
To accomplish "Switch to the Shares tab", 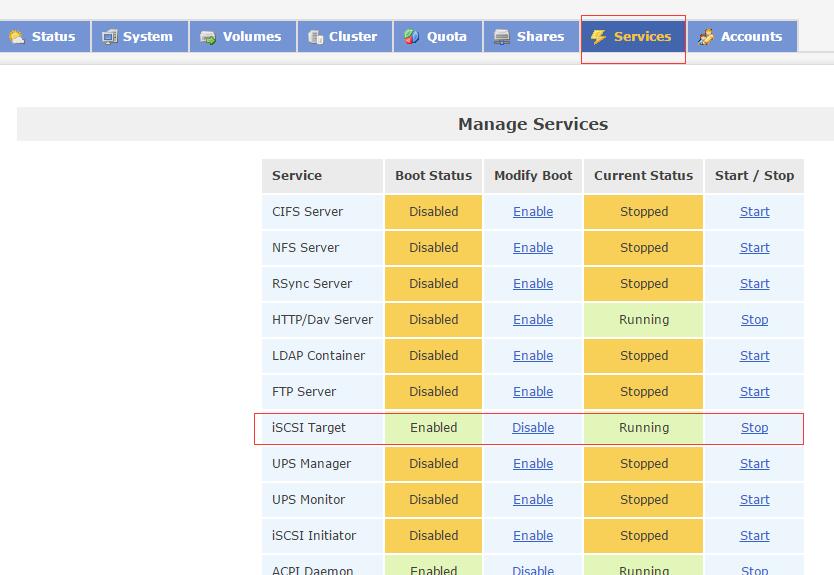I will (x=531, y=37).
